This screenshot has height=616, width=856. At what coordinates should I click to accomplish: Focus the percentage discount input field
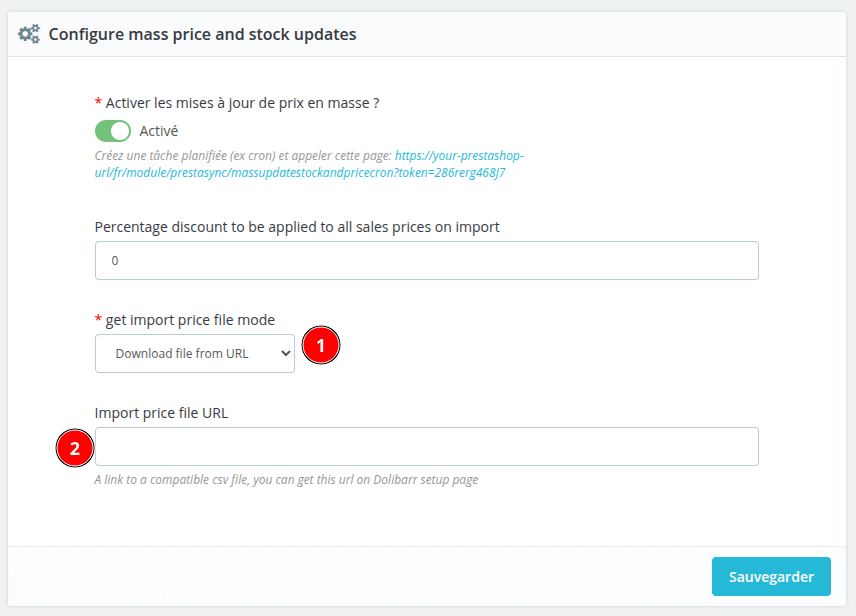click(426, 260)
